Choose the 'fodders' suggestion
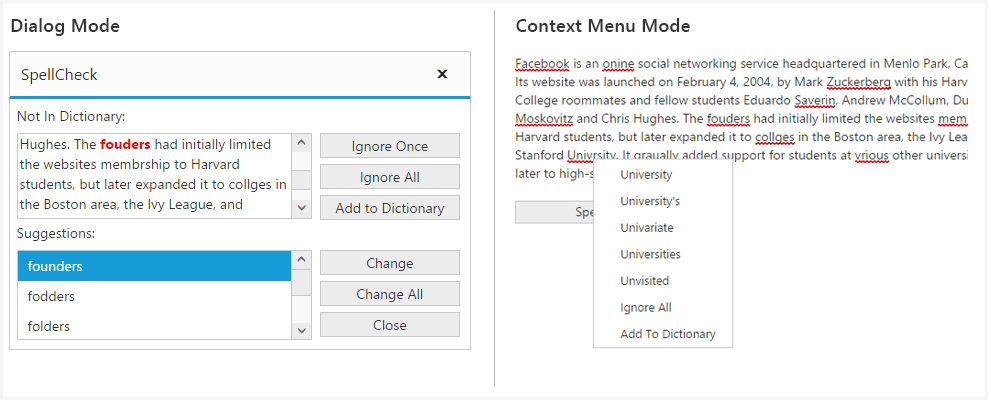Screen dimensions: 988x400 click(155, 296)
